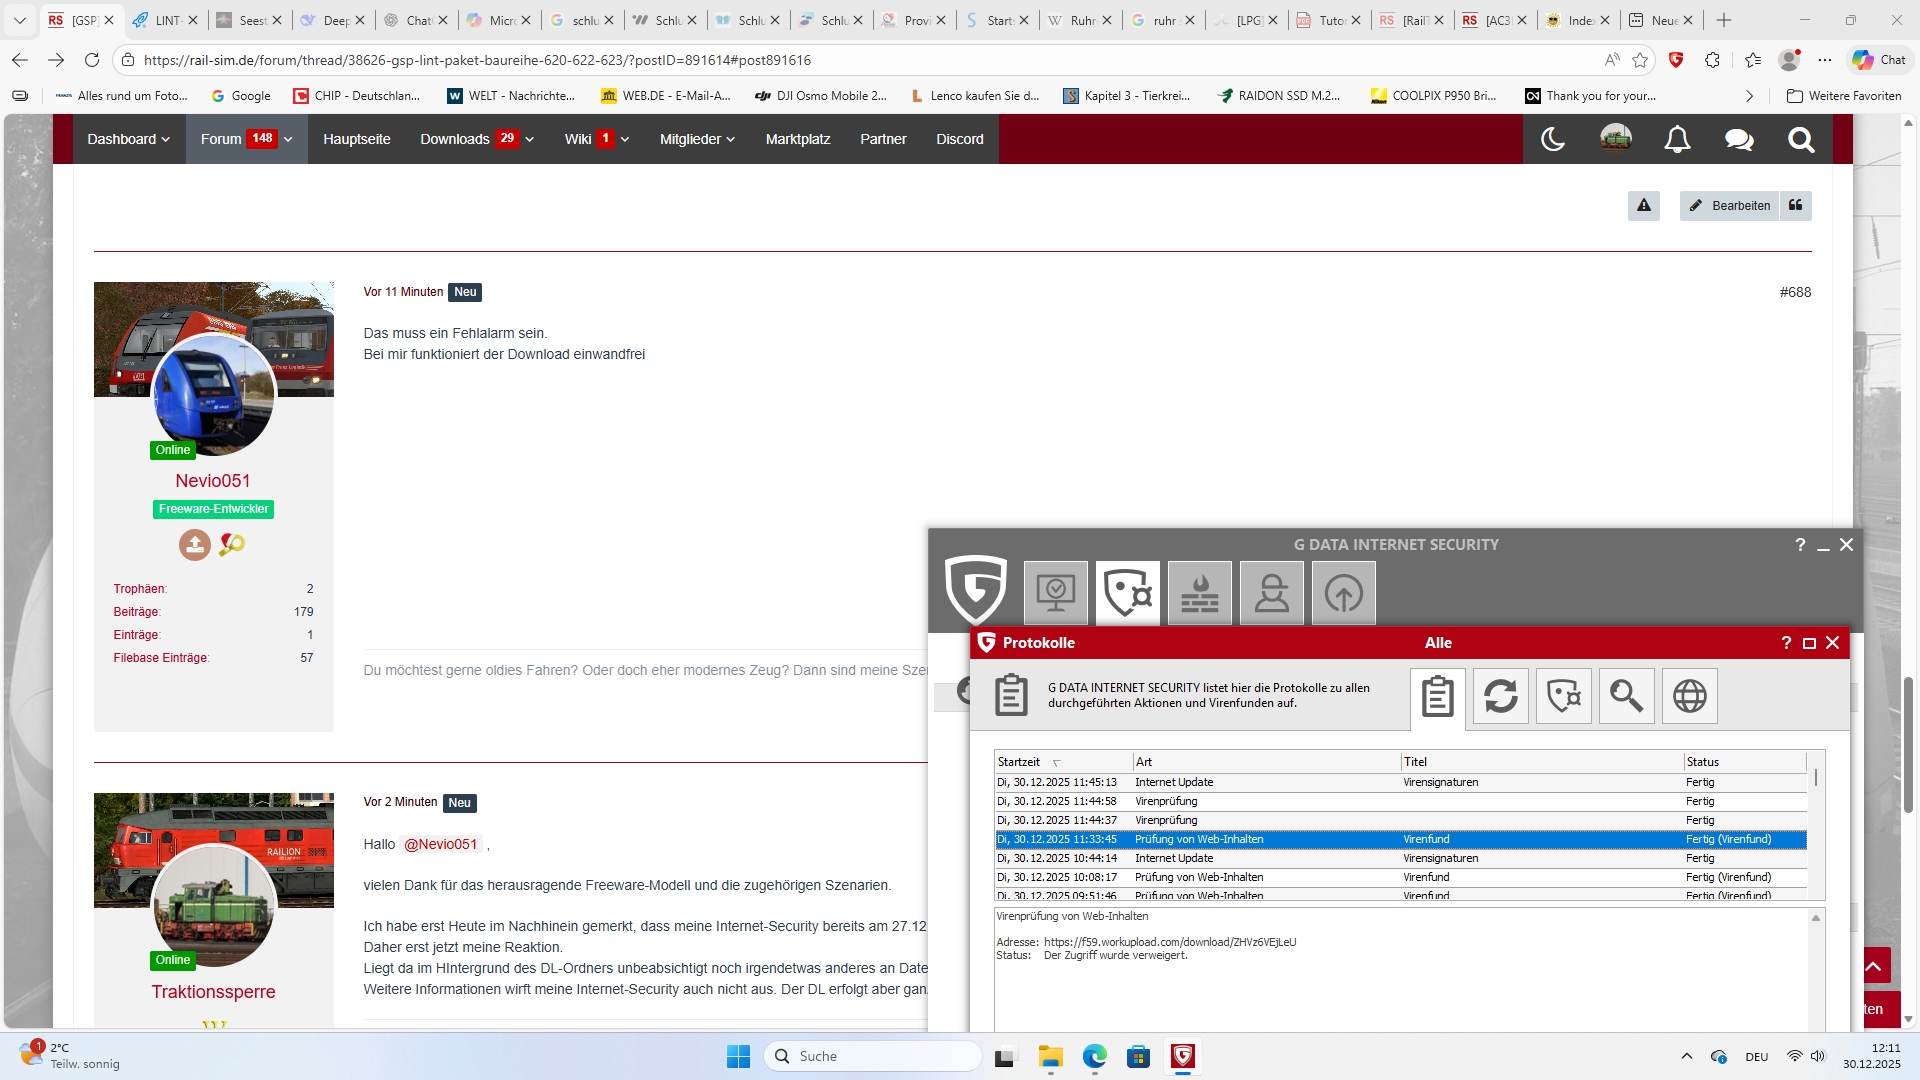Open forum conversations speech bubbles
Image resolution: width=1920 pixels, height=1080 pixels.
(x=1739, y=139)
